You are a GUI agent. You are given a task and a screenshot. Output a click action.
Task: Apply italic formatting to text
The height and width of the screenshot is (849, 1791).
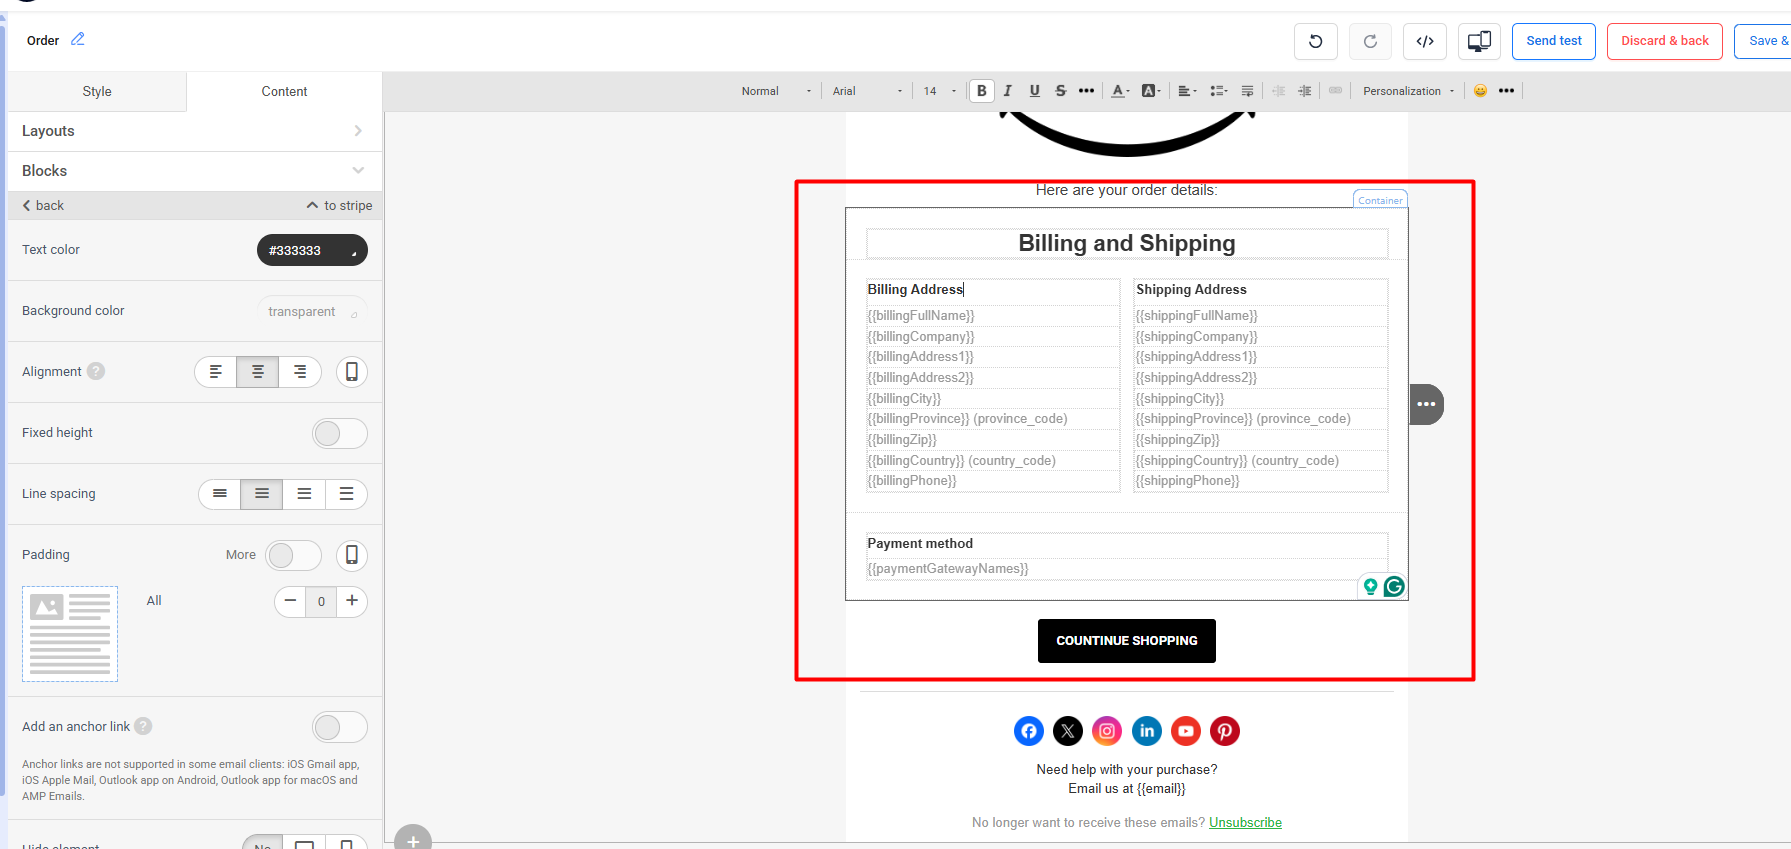pyautogui.click(x=1007, y=91)
